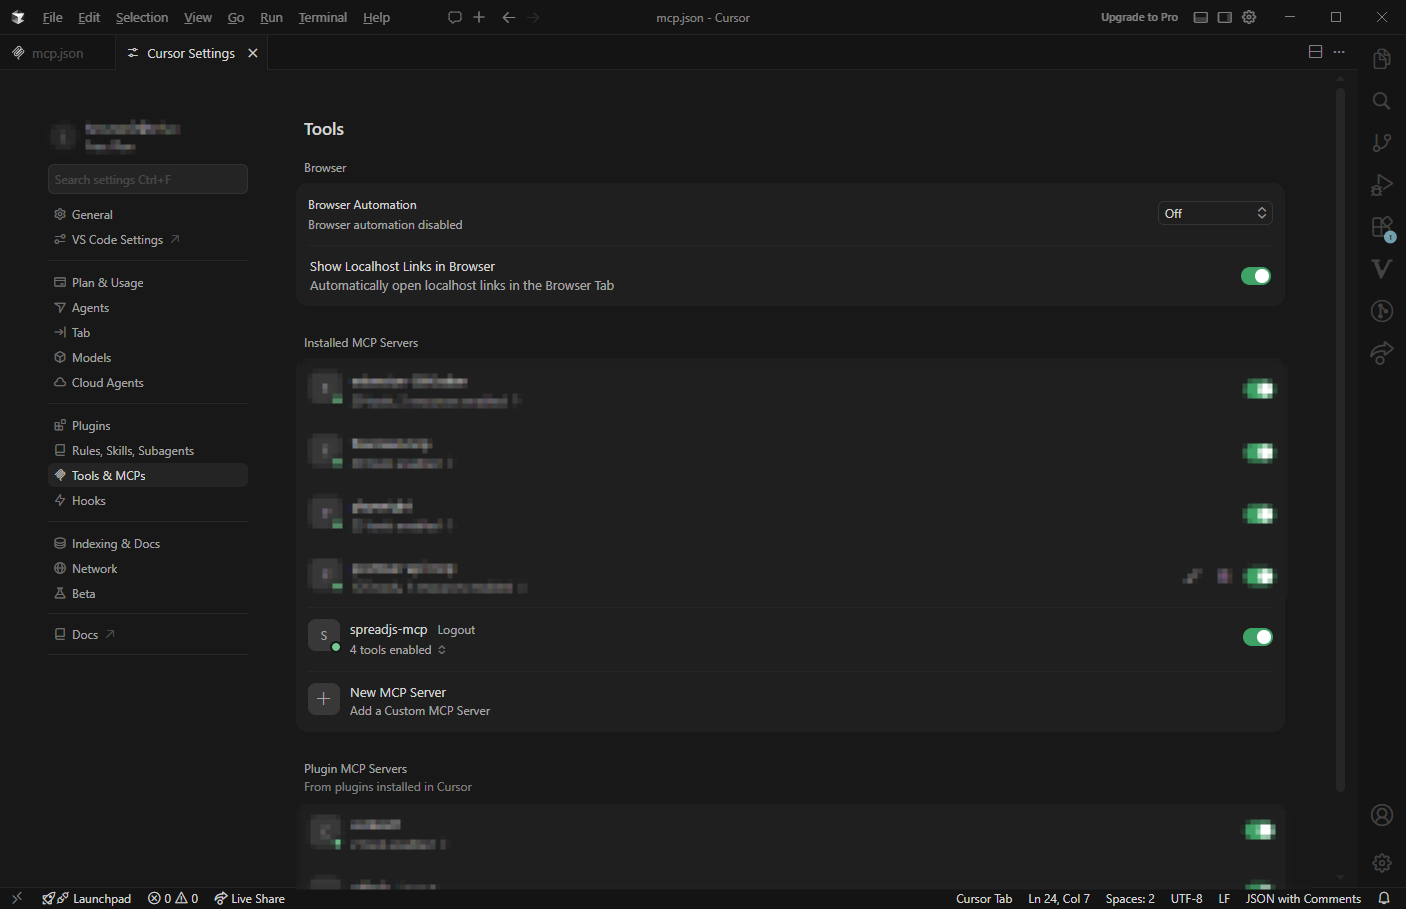Open the Browser Automation Off dropdown
Screen dimensions: 1406x909
(x=1215, y=213)
